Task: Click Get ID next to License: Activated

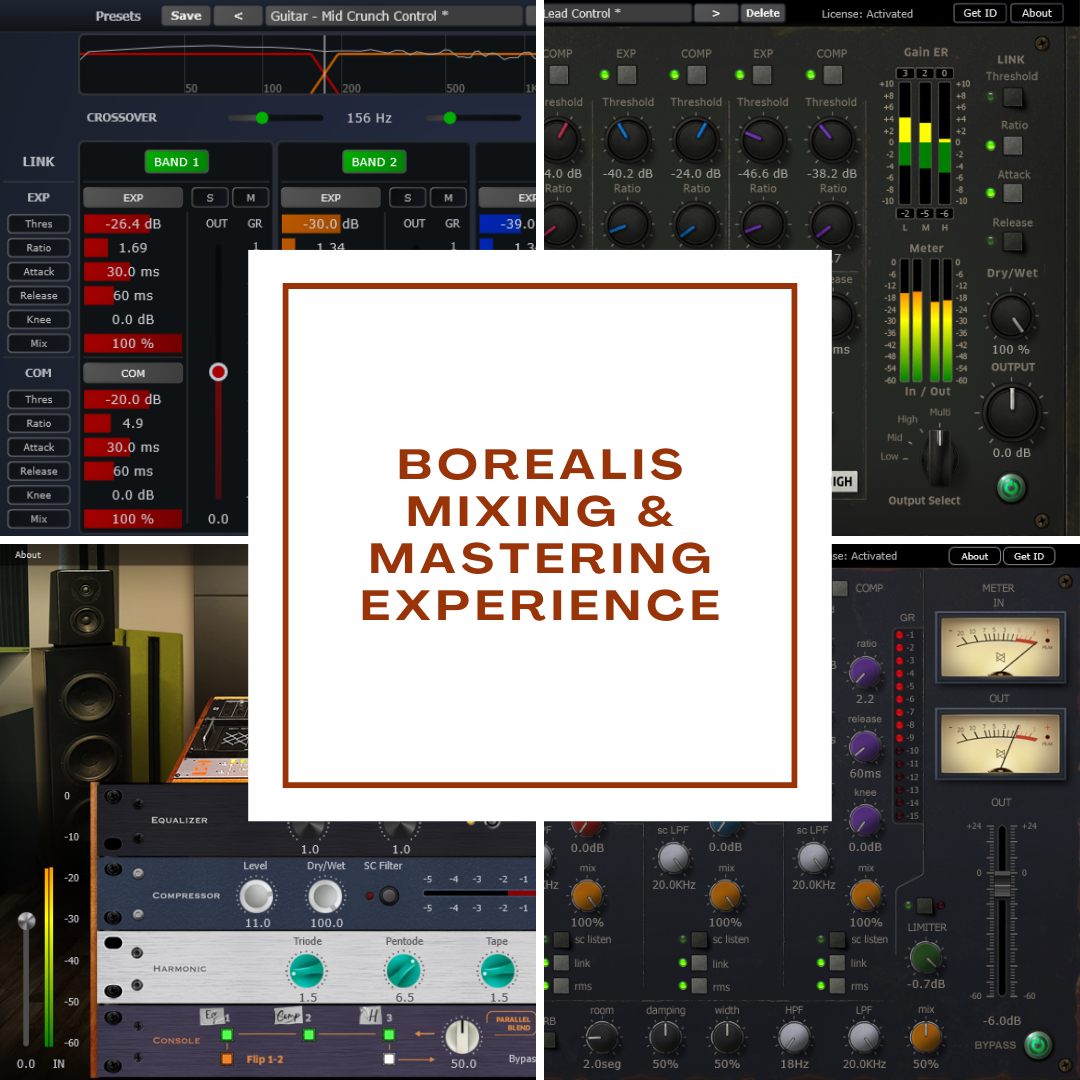Action: click(x=979, y=13)
